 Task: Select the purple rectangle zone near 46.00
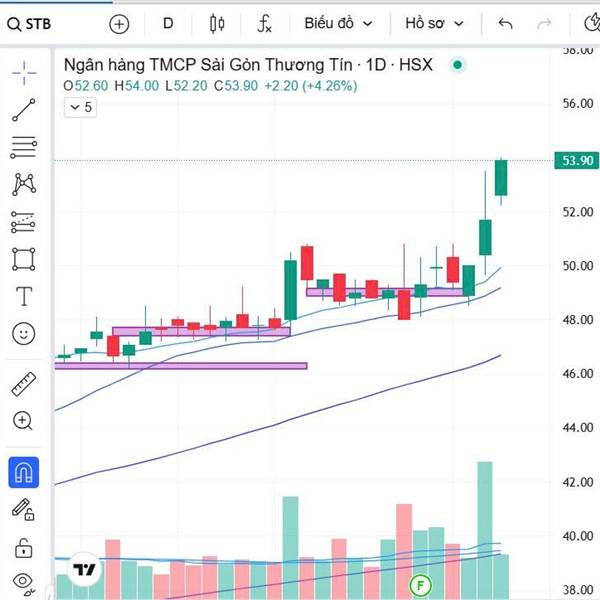point(181,366)
